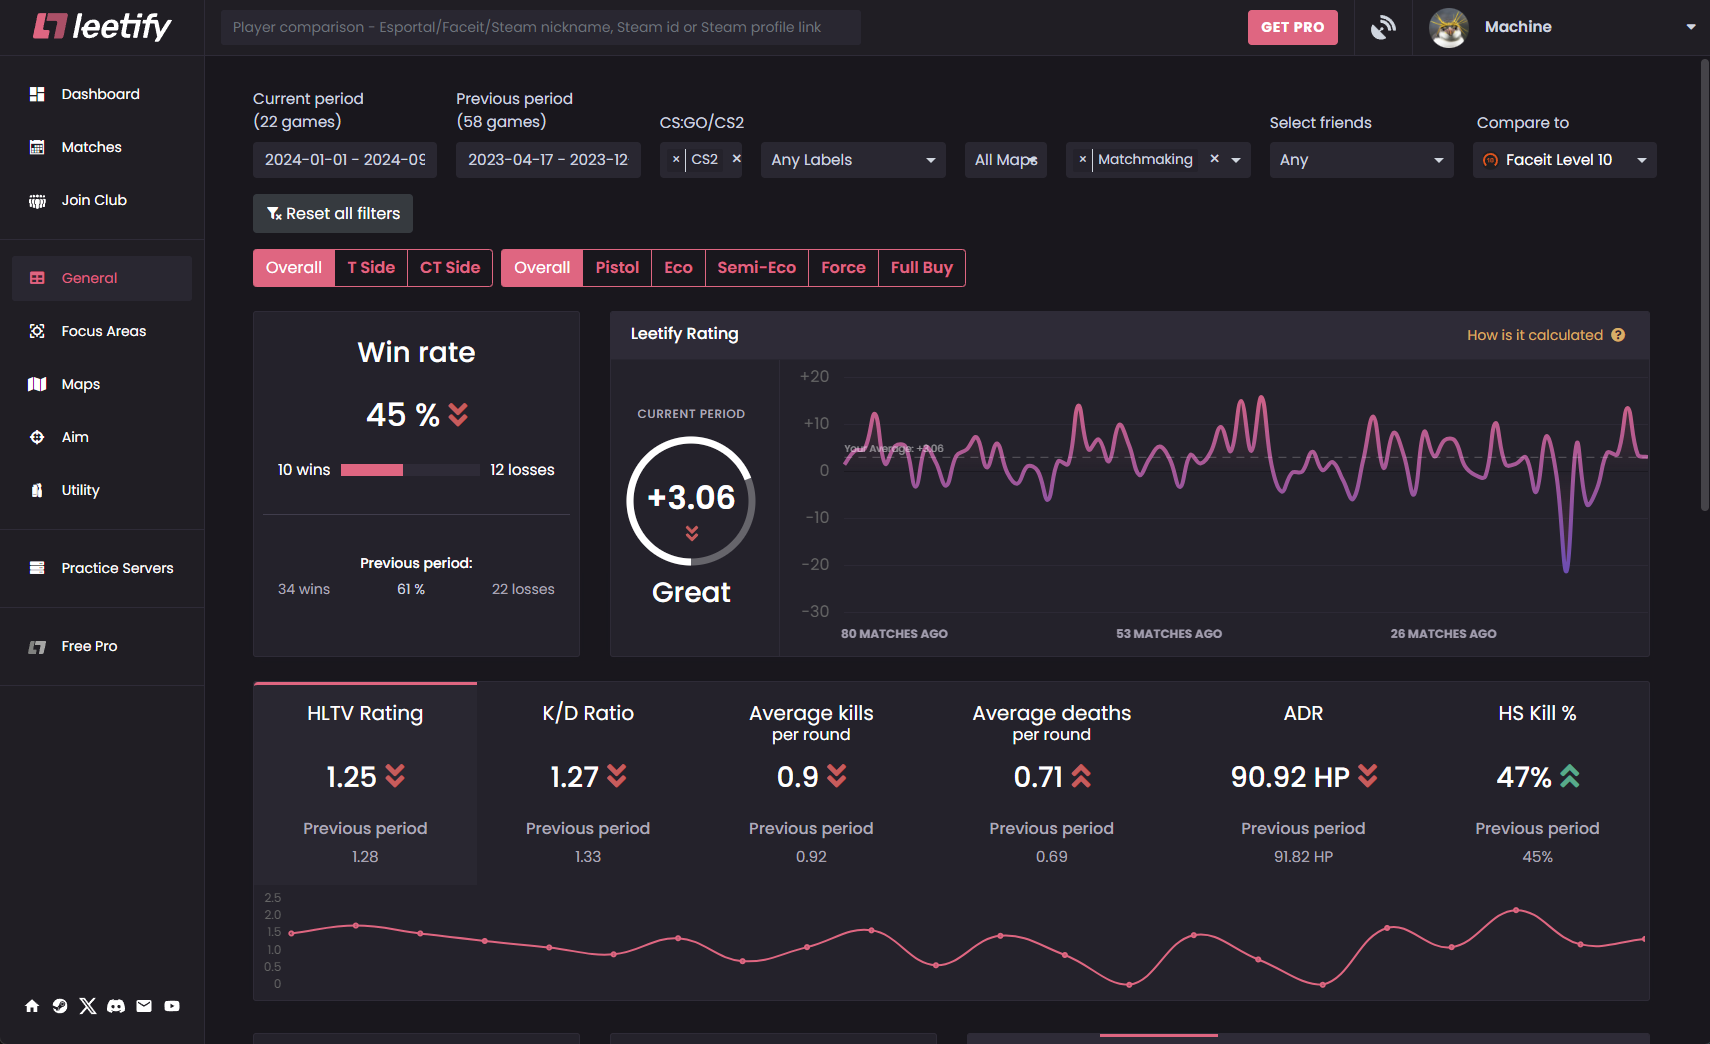The width and height of the screenshot is (1710, 1044).
Task: Click the player comparison search field
Action: (540, 27)
